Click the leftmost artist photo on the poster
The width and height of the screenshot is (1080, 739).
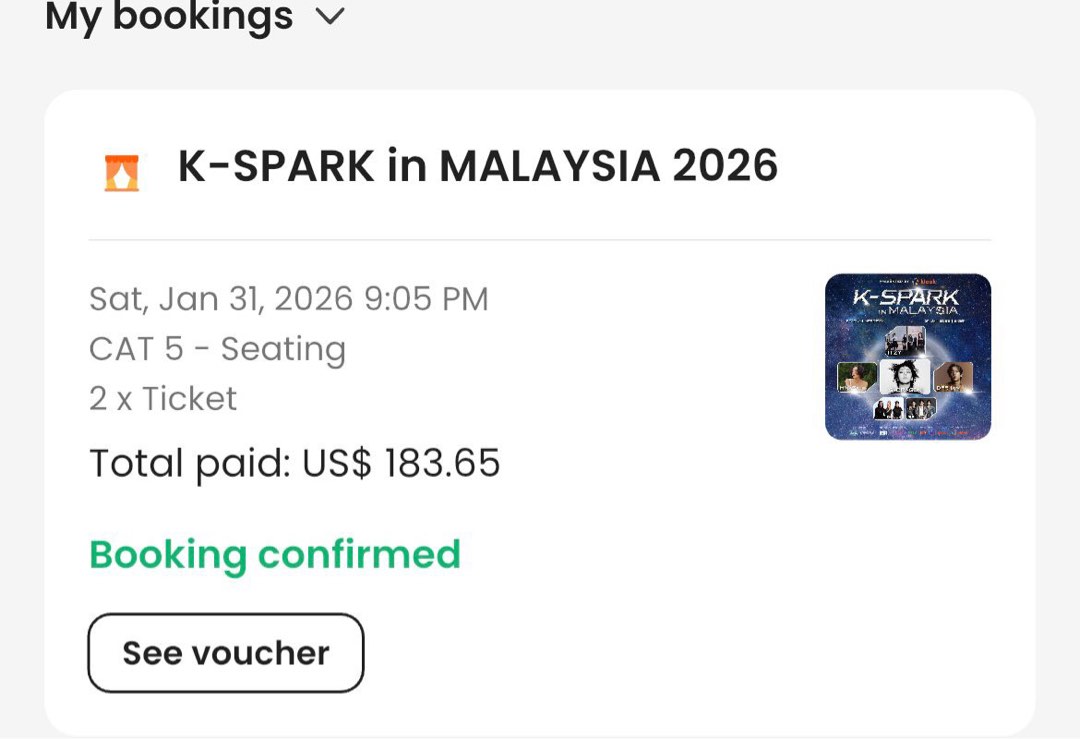point(855,376)
